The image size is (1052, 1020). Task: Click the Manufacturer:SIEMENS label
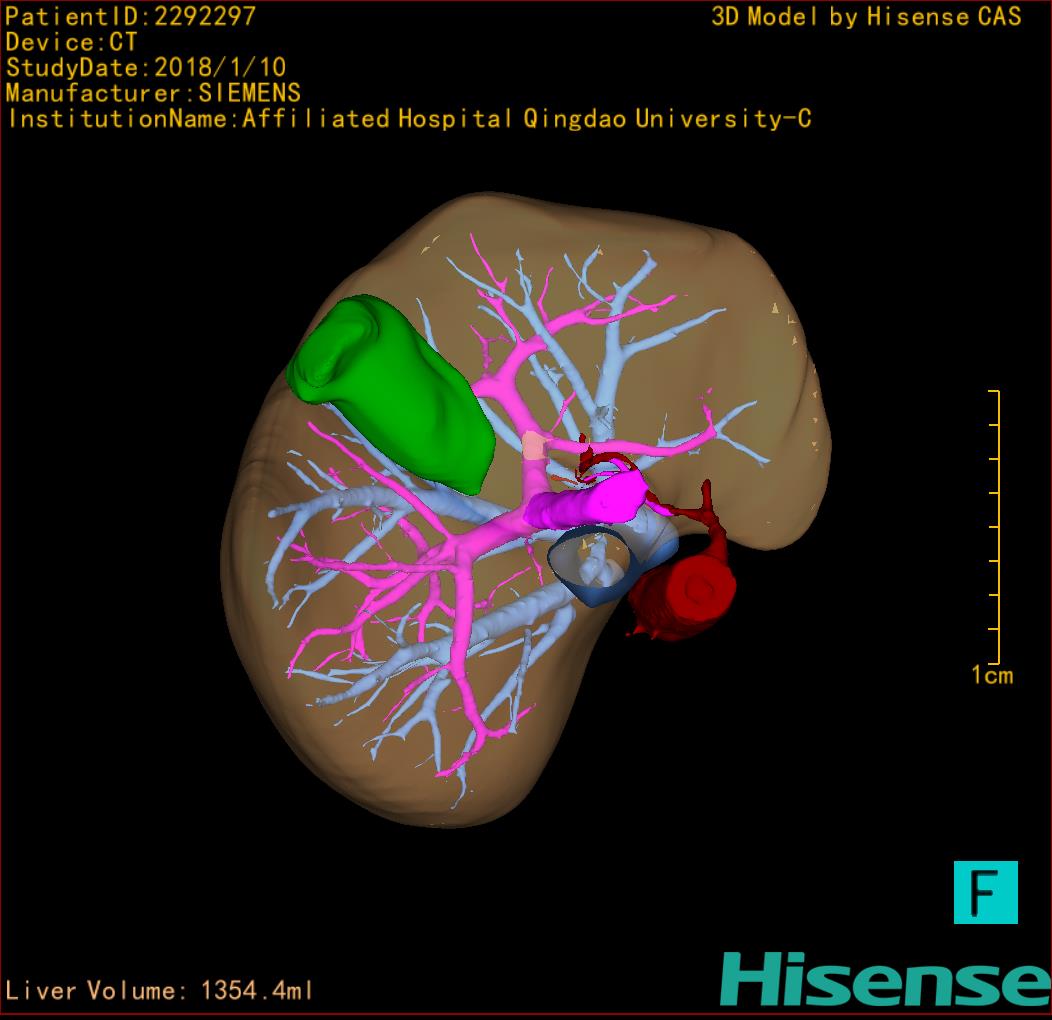coord(153,93)
